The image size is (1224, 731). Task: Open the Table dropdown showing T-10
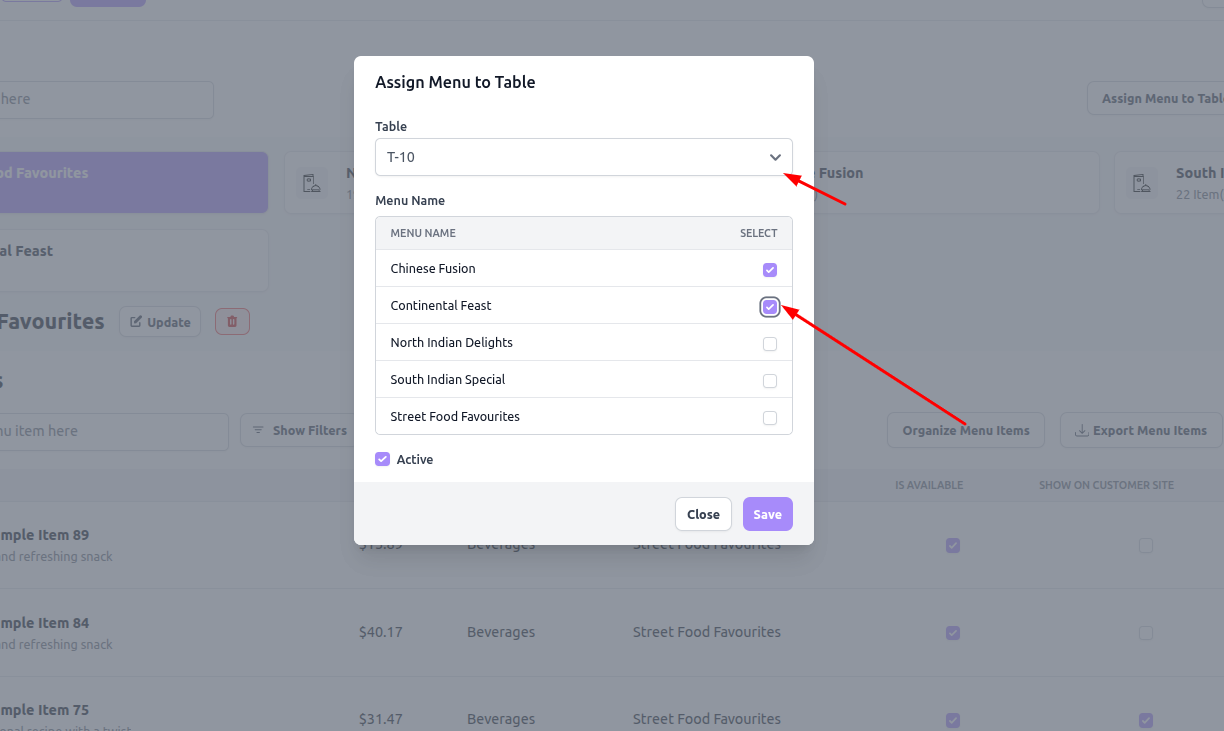point(584,157)
